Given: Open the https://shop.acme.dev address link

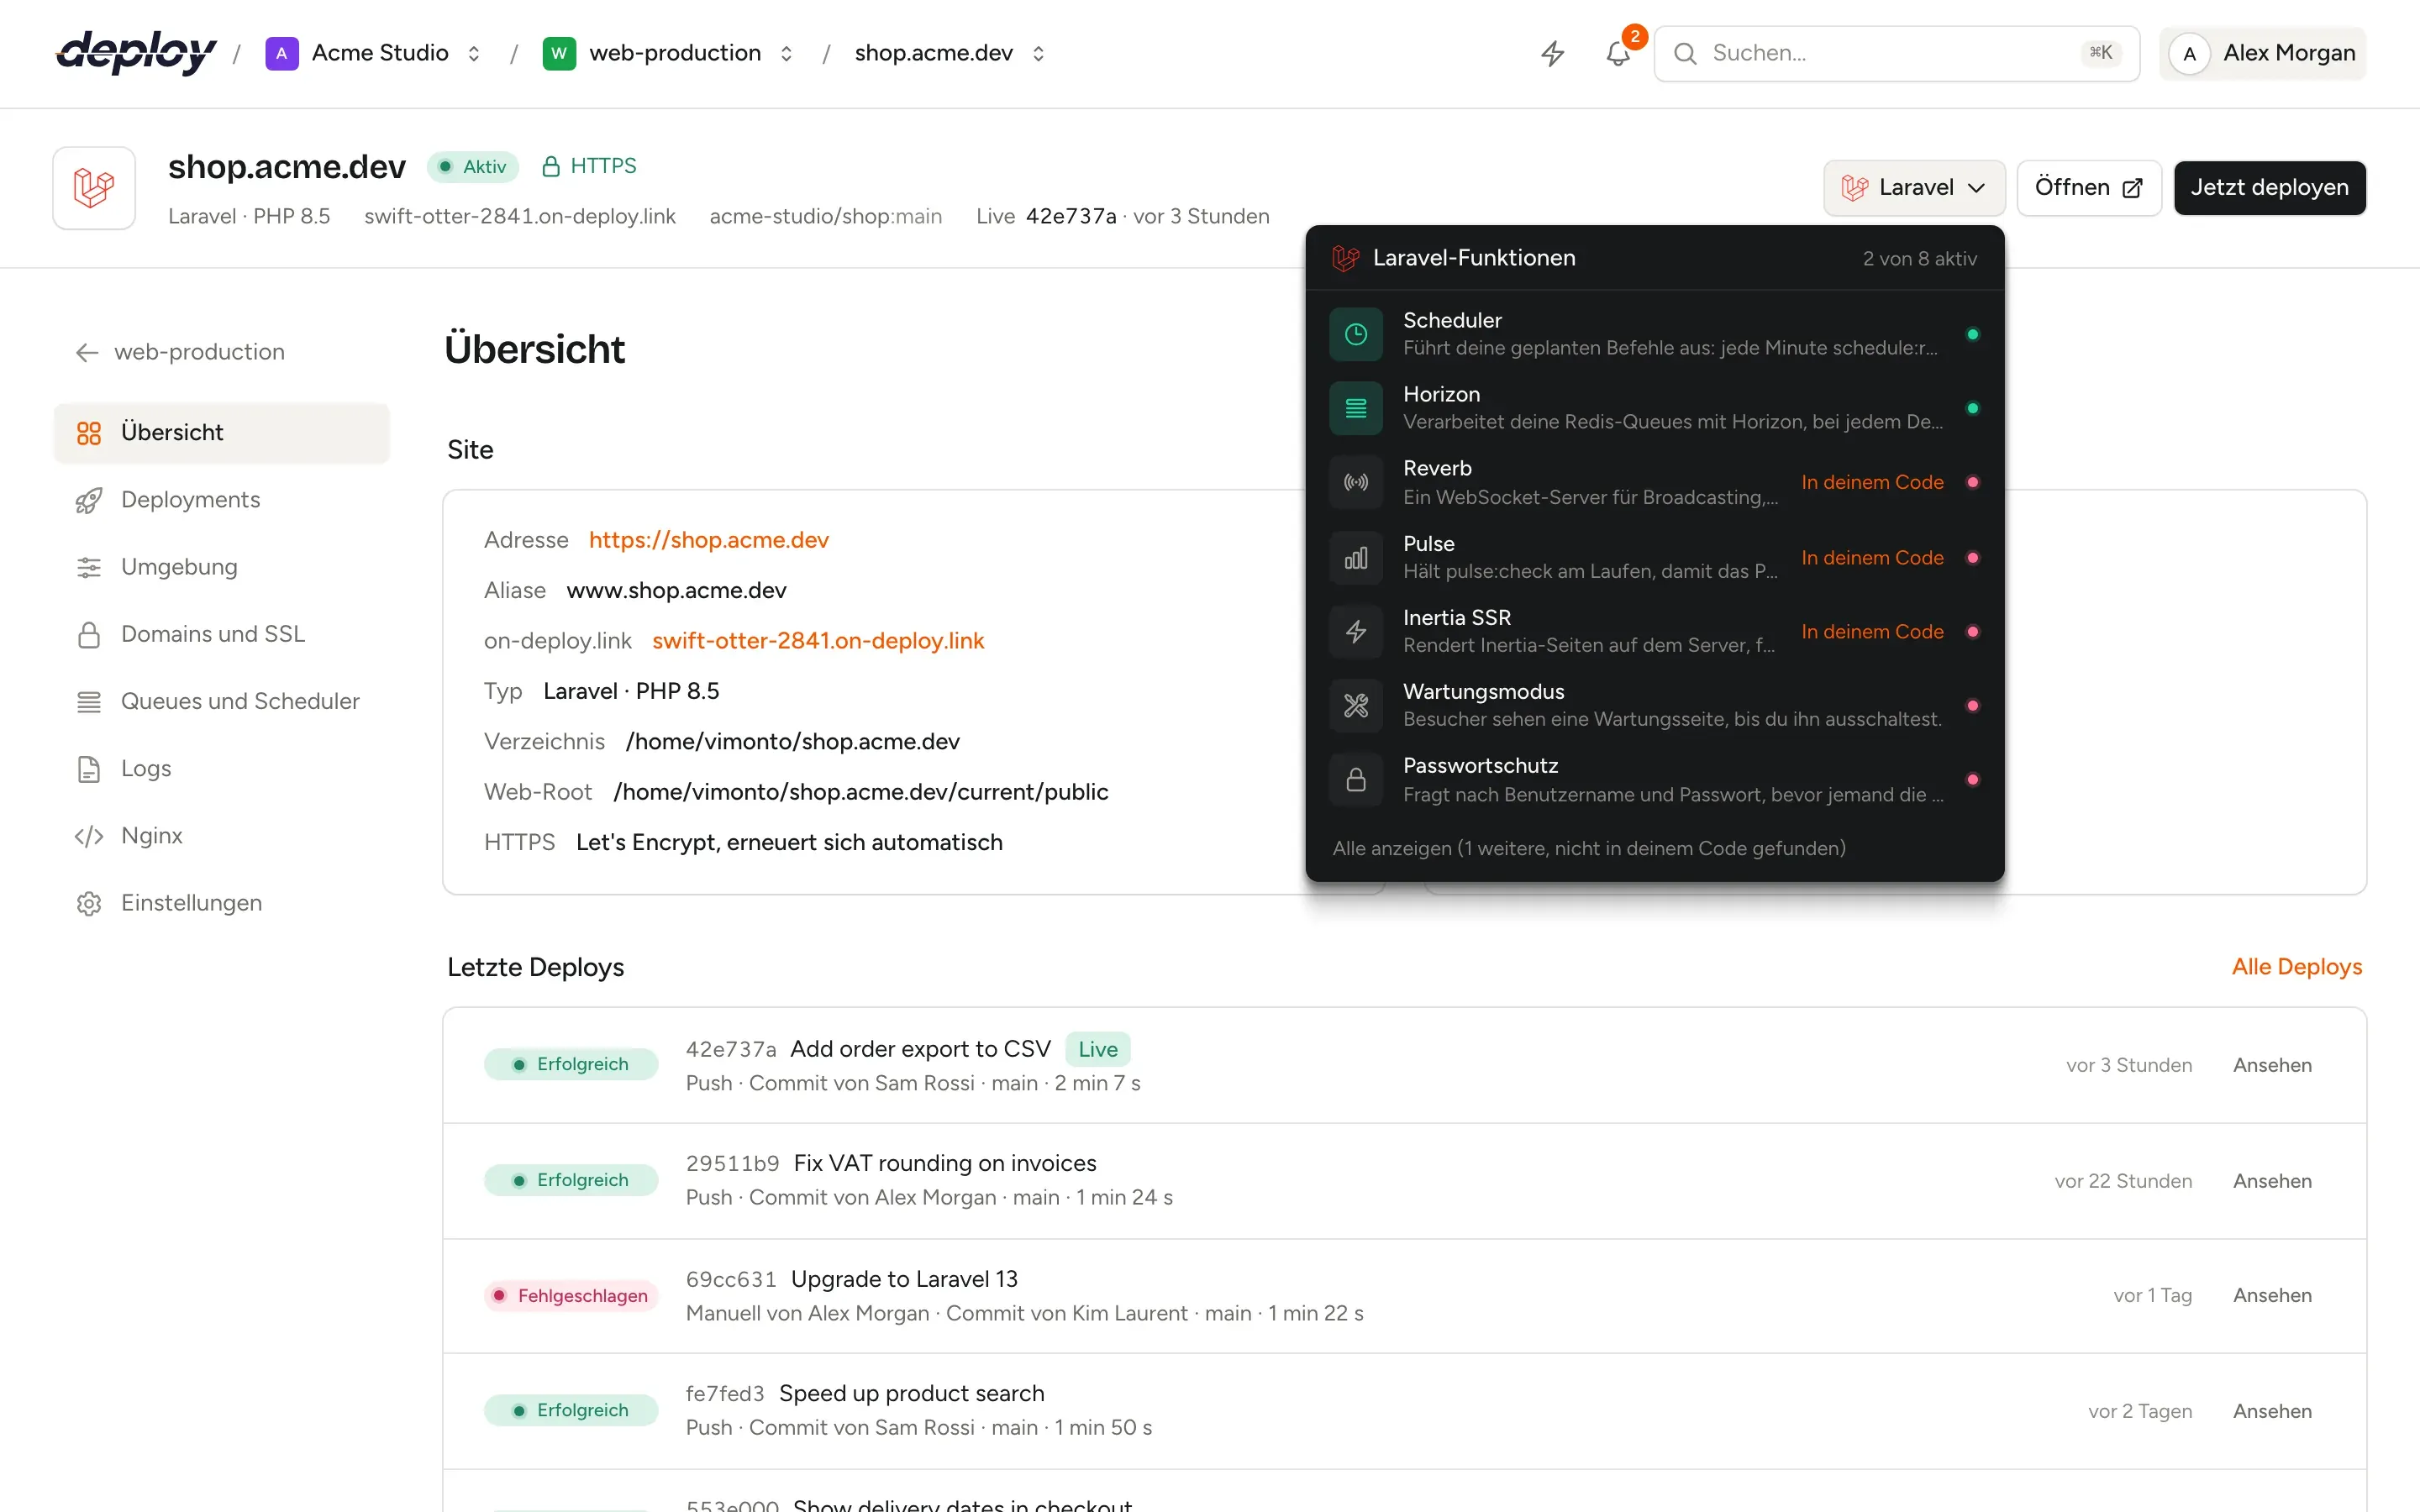Looking at the screenshot, I should (709, 540).
